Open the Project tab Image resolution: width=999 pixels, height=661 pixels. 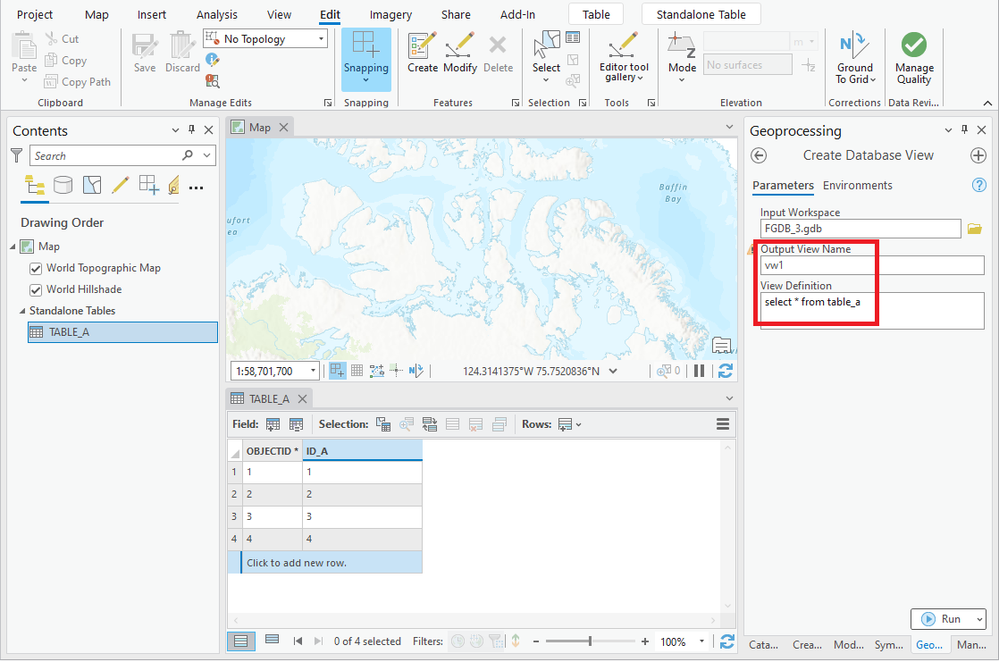34,15
